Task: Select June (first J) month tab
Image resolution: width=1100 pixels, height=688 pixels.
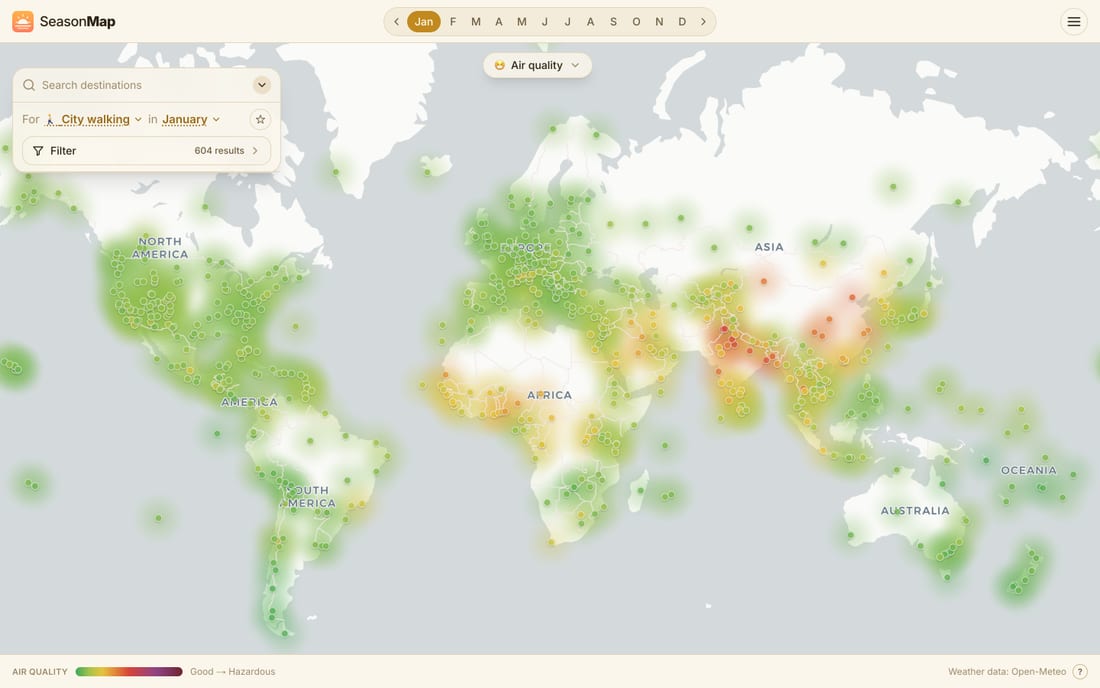Action: tap(544, 22)
